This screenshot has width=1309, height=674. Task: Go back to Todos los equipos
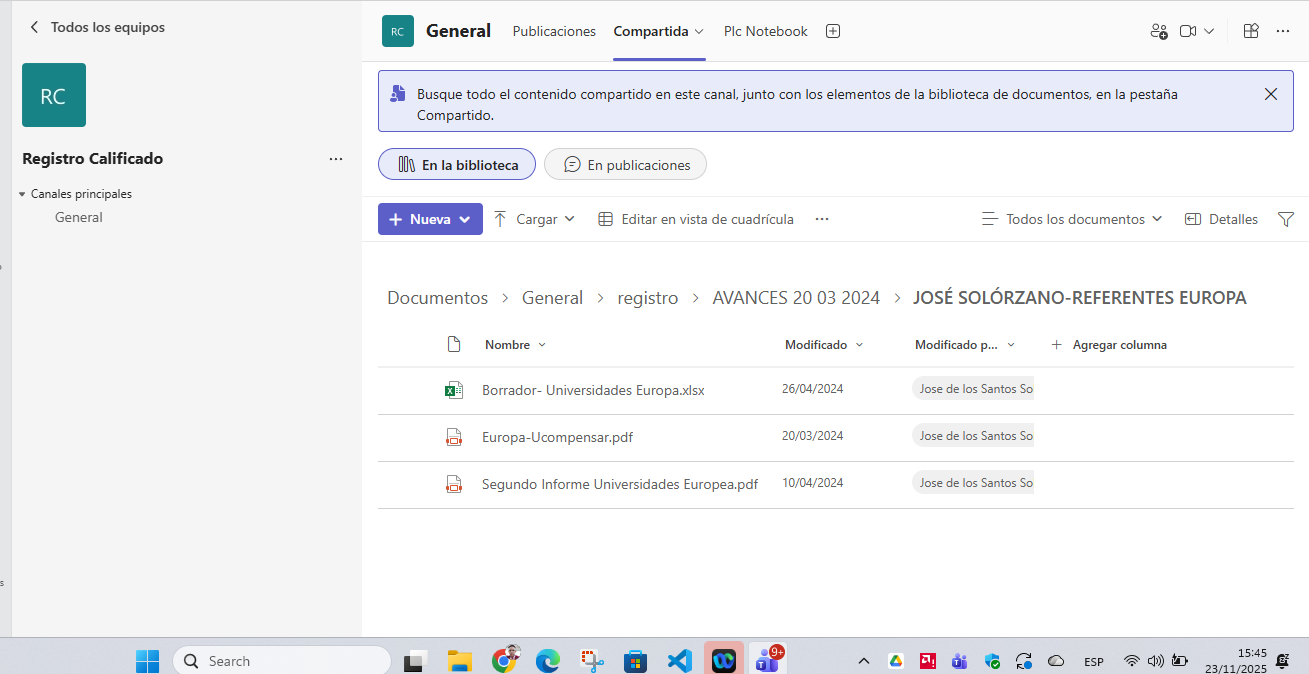point(97,27)
